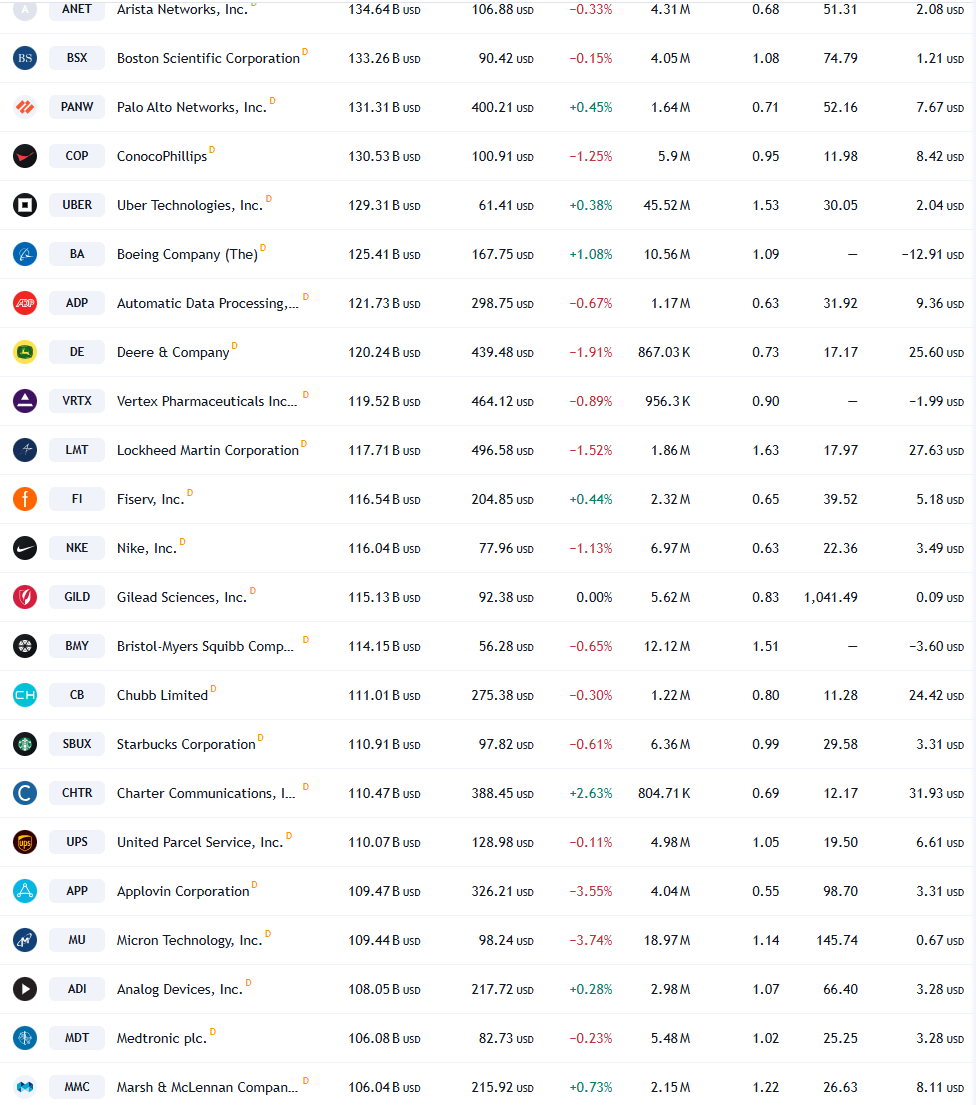
Task: Open the BSX ticker symbol
Action: click(77, 58)
